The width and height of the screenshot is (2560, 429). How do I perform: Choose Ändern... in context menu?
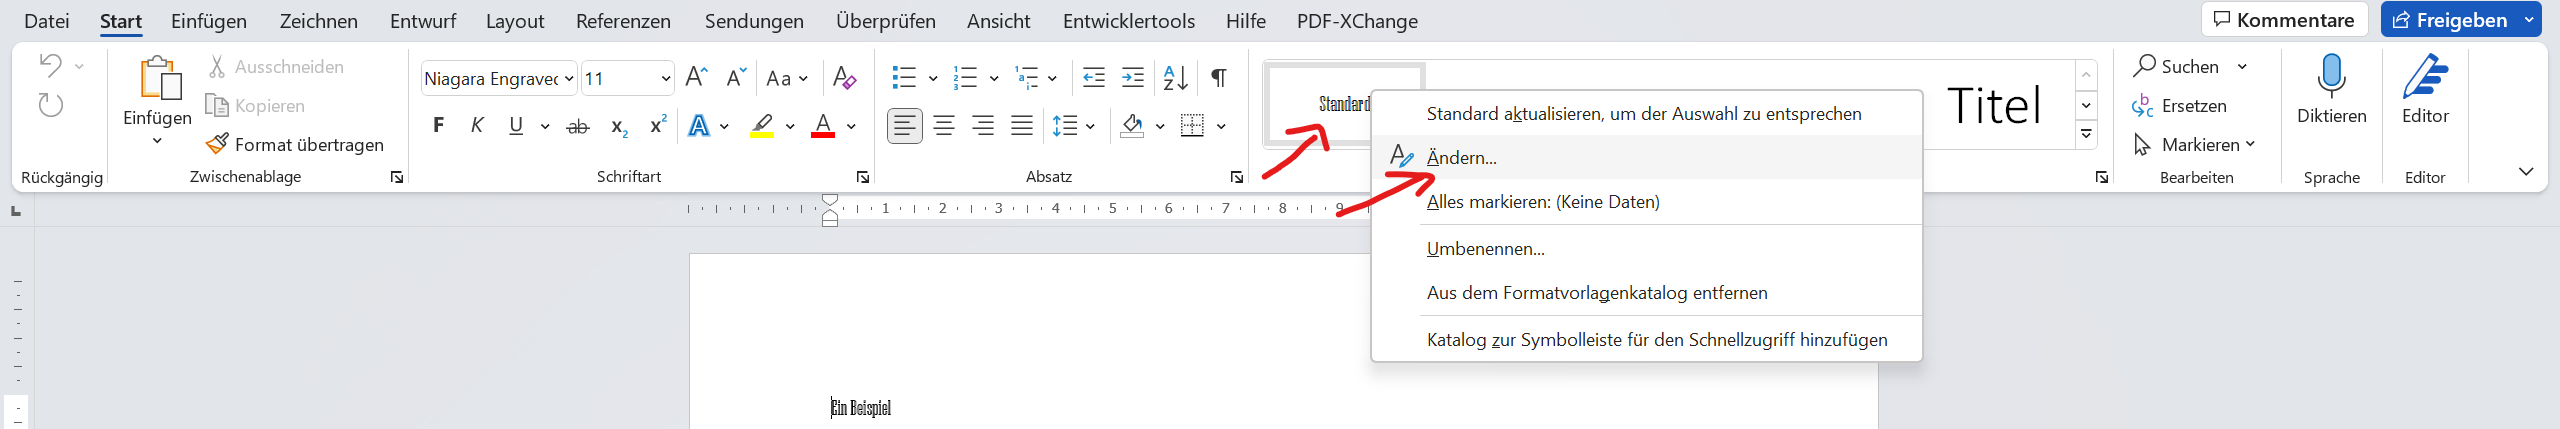(x=1646, y=157)
